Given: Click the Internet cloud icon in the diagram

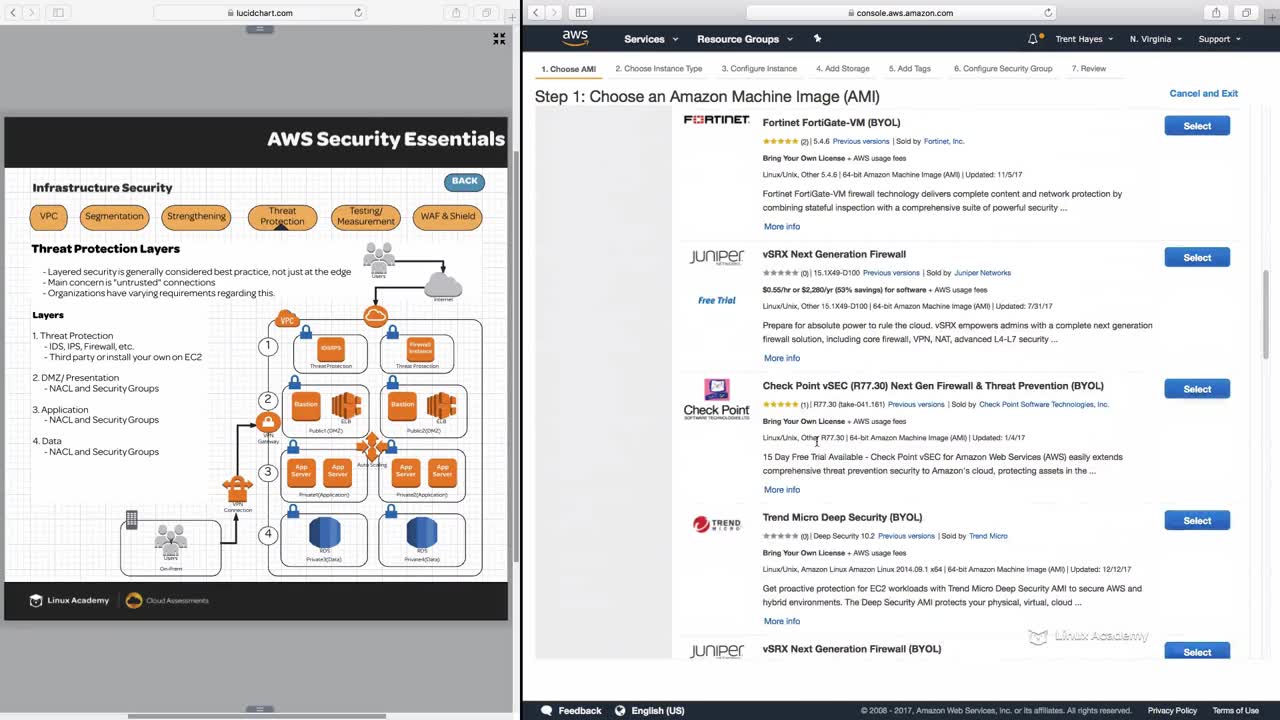Looking at the screenshot, I should [x=443, y=286].
